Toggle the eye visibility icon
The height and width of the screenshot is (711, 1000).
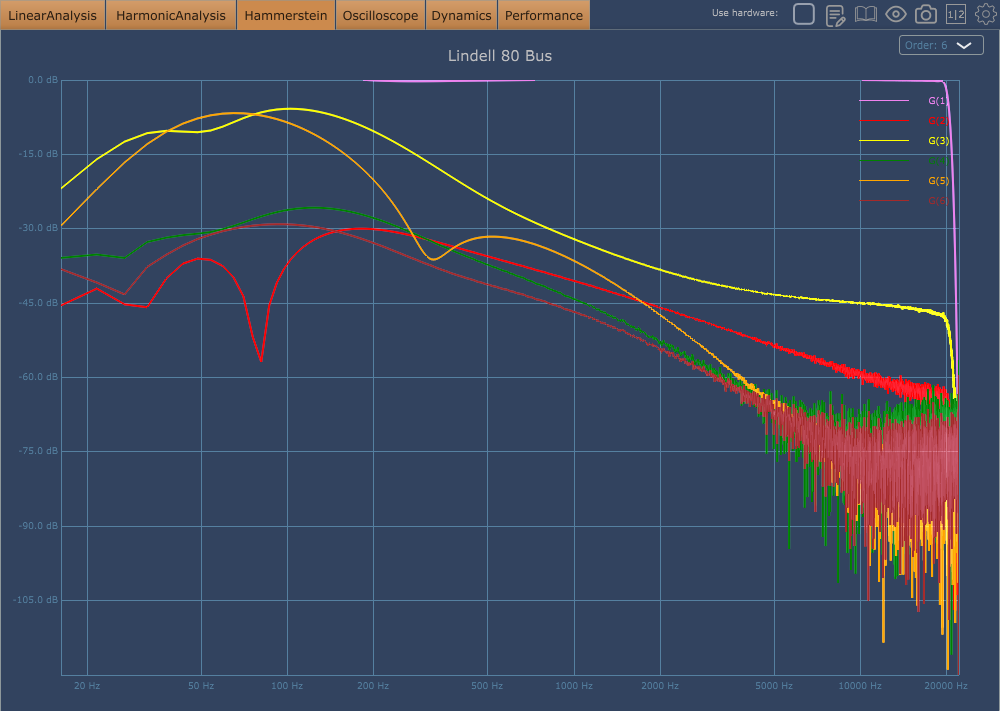coord(895,13)
